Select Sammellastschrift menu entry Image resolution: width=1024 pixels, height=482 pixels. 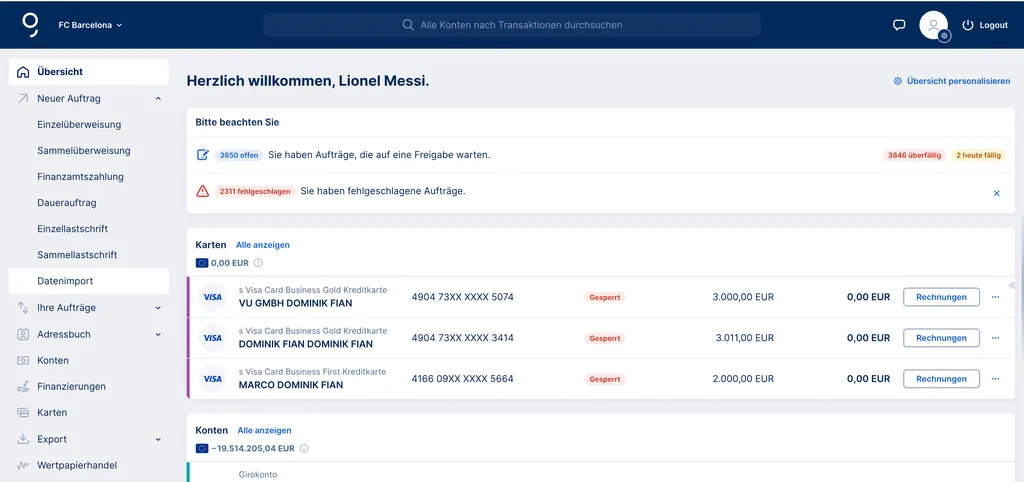click(x=77, y=255)
